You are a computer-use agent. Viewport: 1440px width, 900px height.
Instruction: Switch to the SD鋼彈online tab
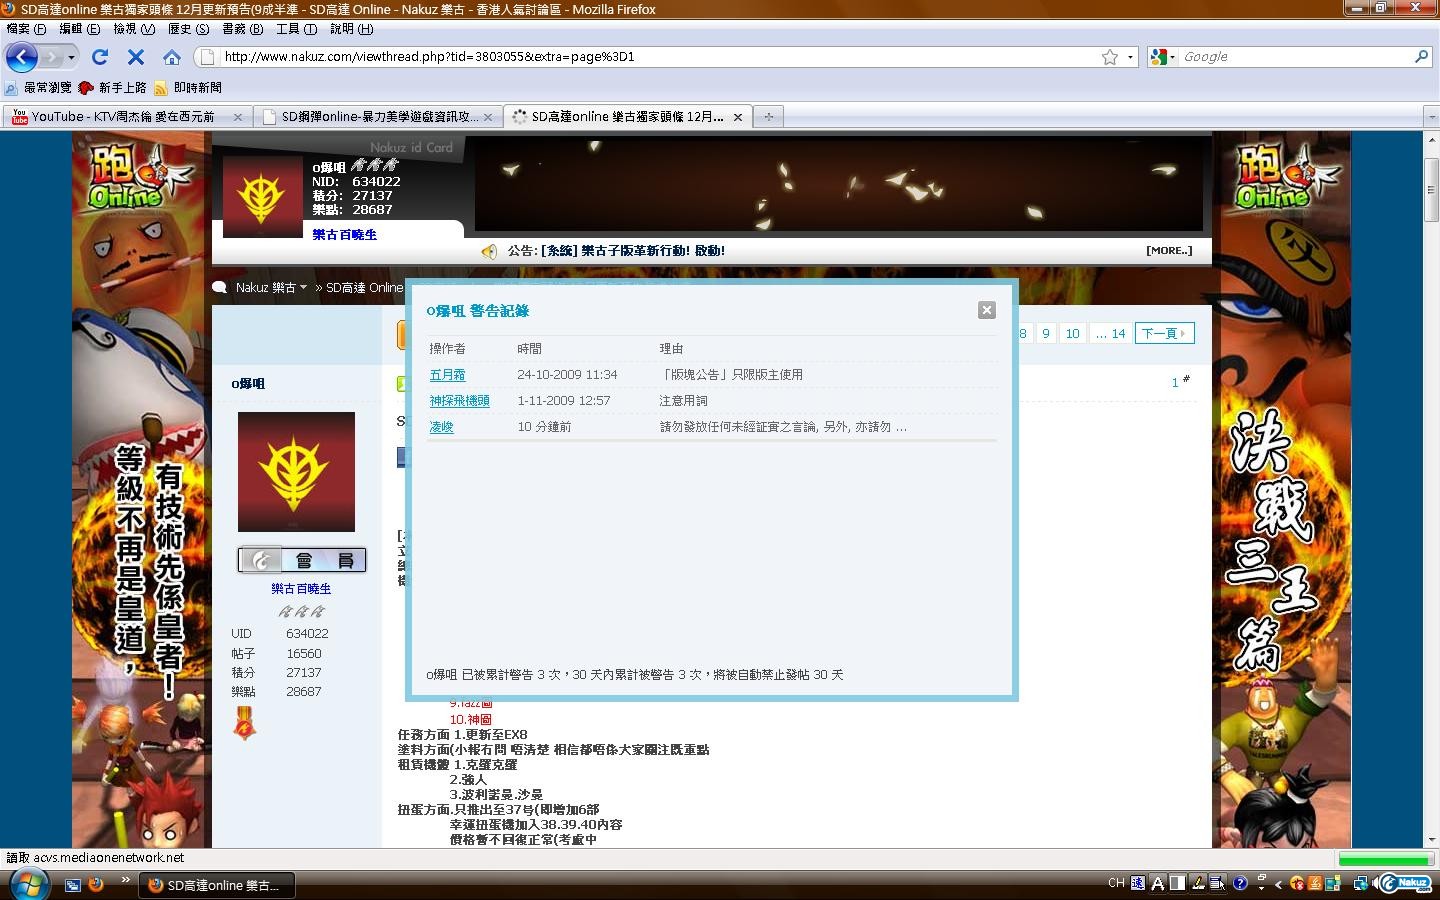[378, 117]
